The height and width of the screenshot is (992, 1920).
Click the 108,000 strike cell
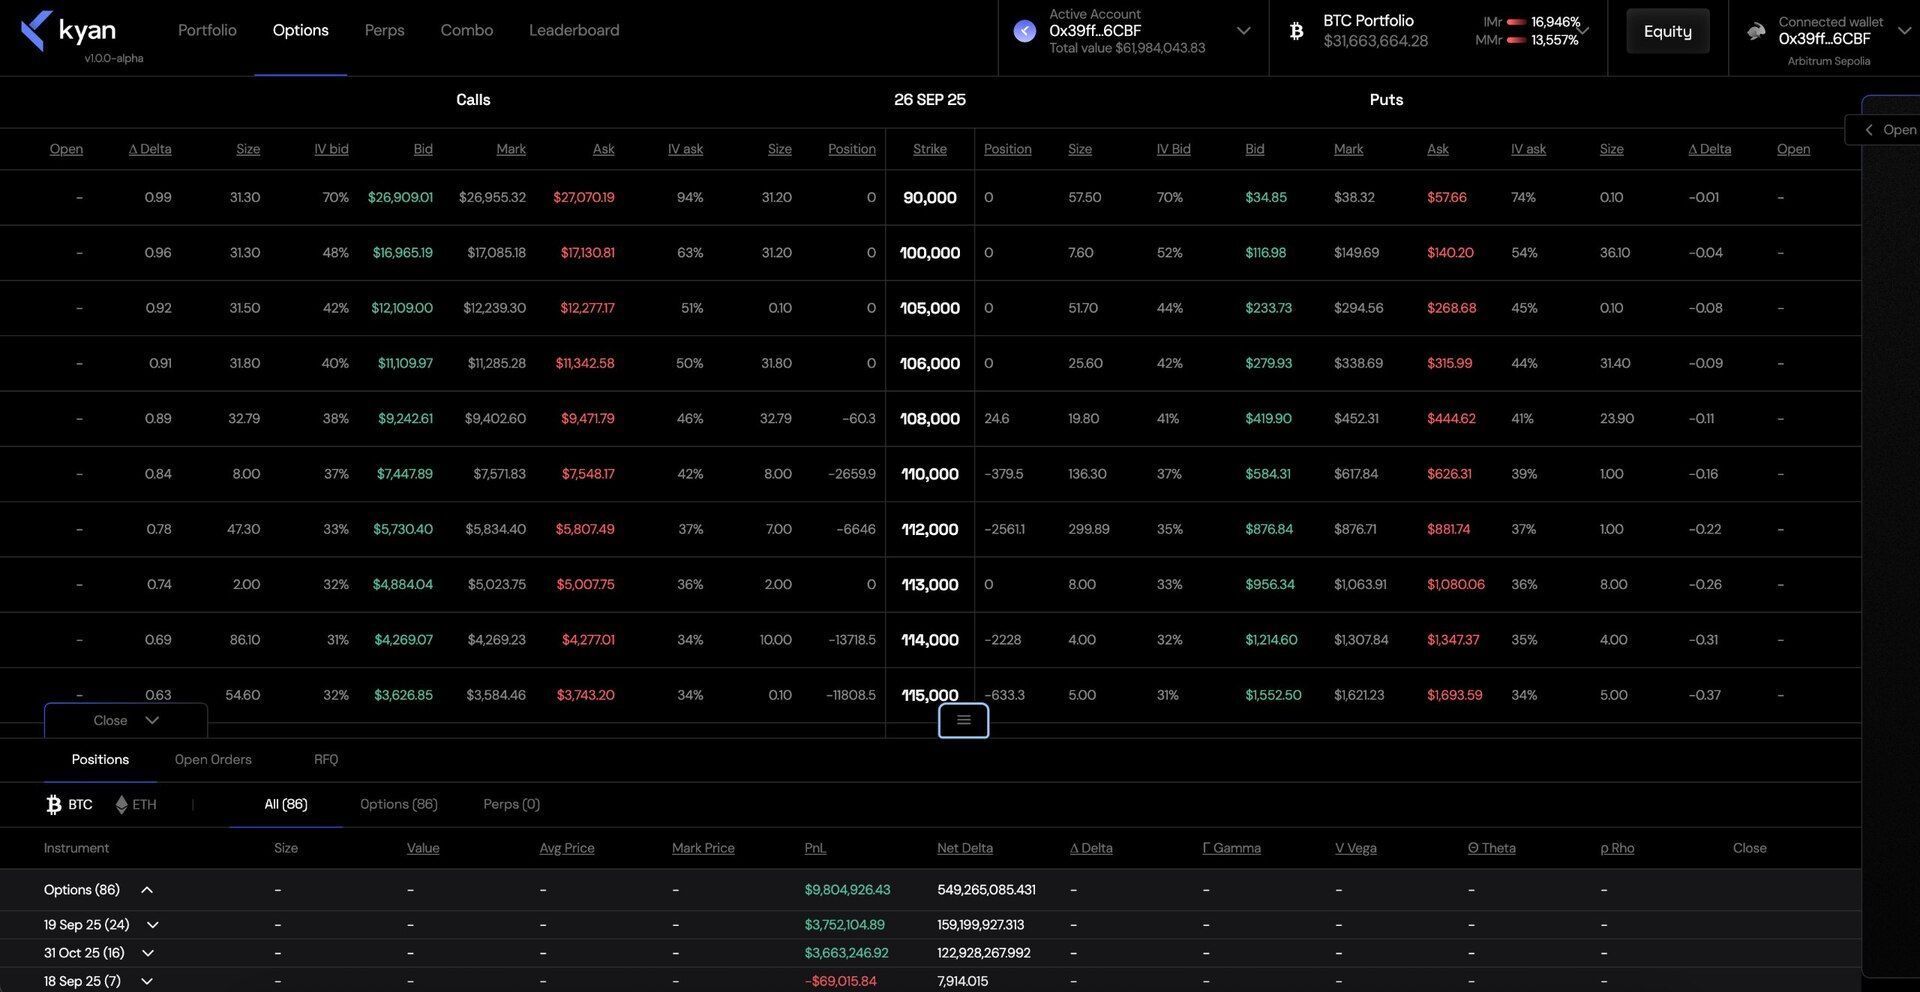[x=930, y=419]
